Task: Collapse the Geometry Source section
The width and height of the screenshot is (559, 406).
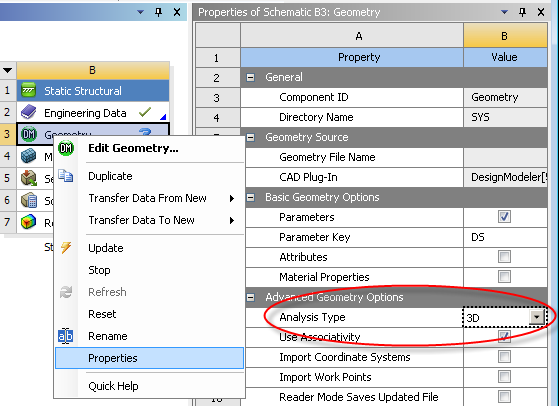Action: [251, 137]
